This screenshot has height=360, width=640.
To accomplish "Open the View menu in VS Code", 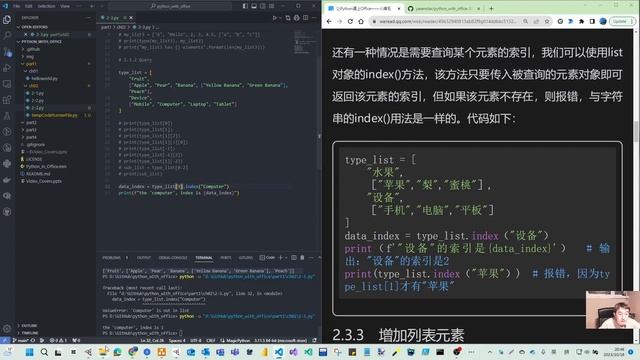I will tap(65, 6).
